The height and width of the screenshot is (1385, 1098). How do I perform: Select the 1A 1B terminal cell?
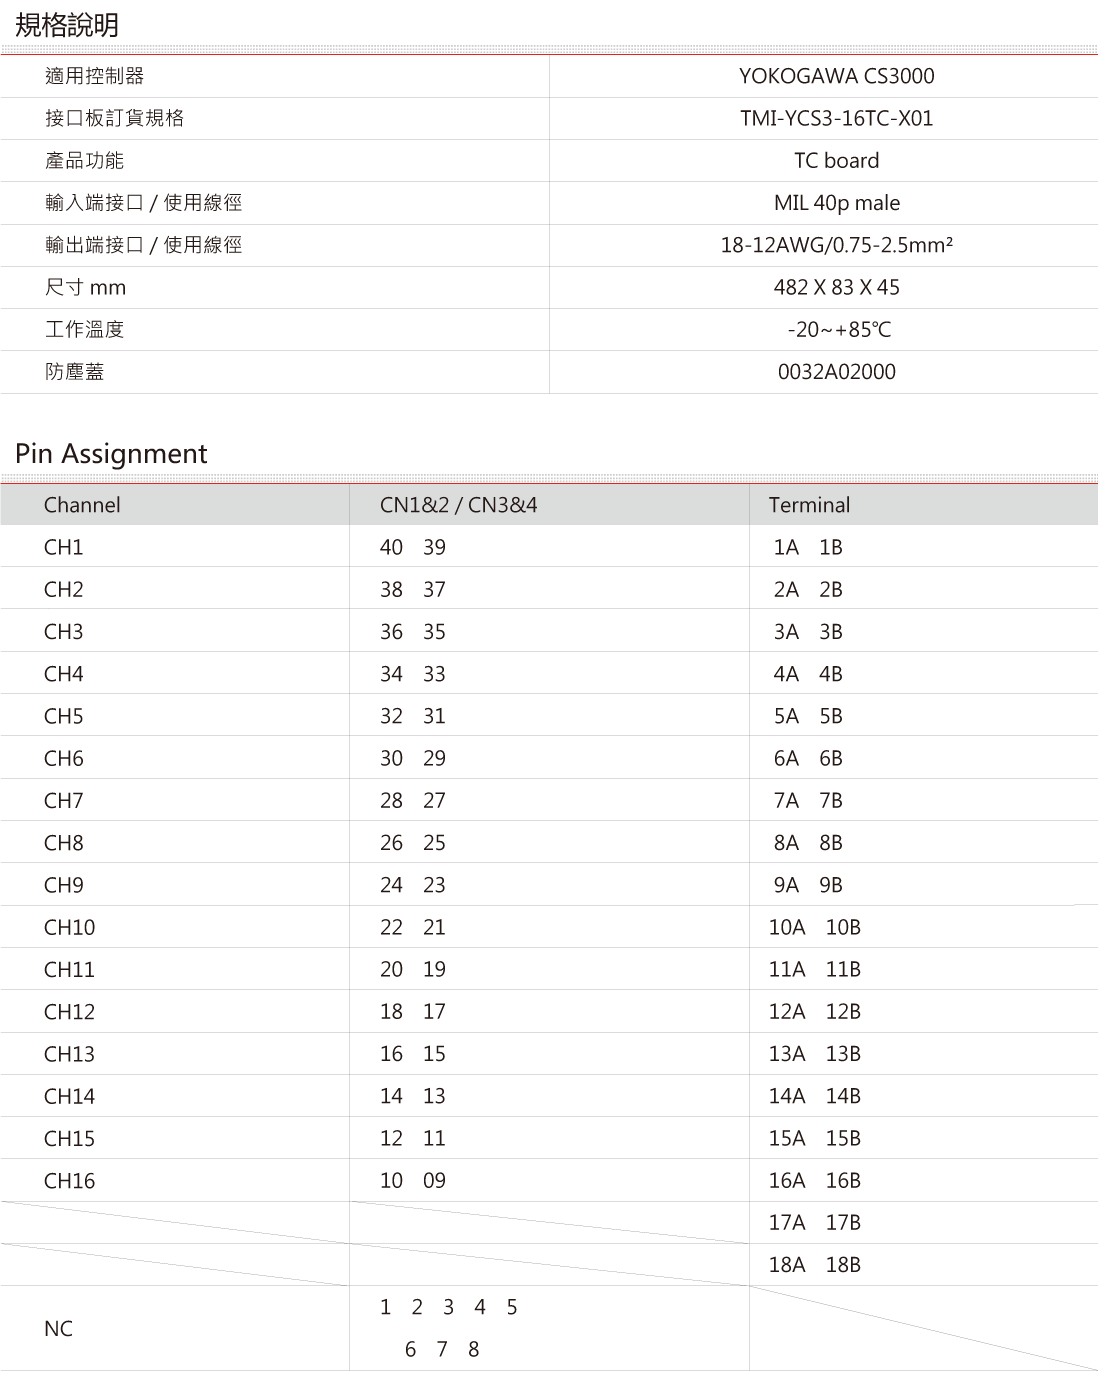(808, 547)
